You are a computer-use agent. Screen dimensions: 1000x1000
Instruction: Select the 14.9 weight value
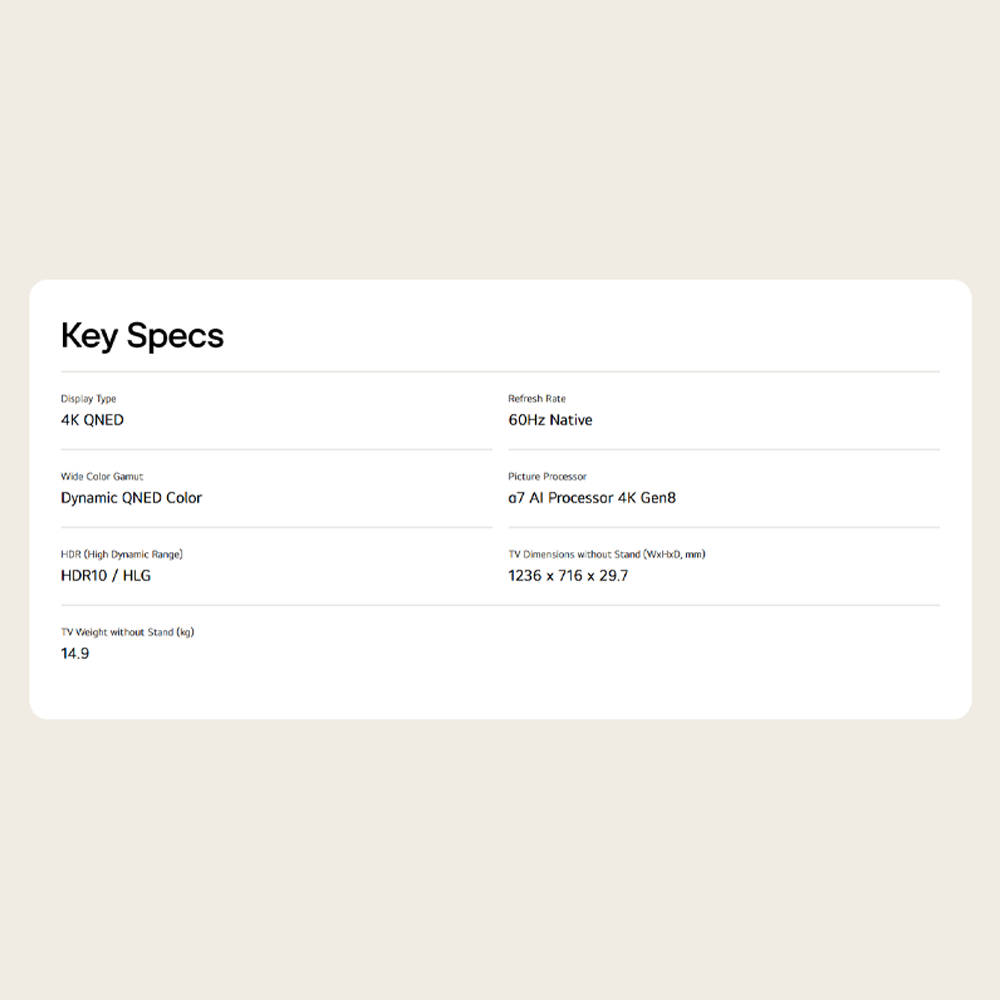[x=75, y=654]
